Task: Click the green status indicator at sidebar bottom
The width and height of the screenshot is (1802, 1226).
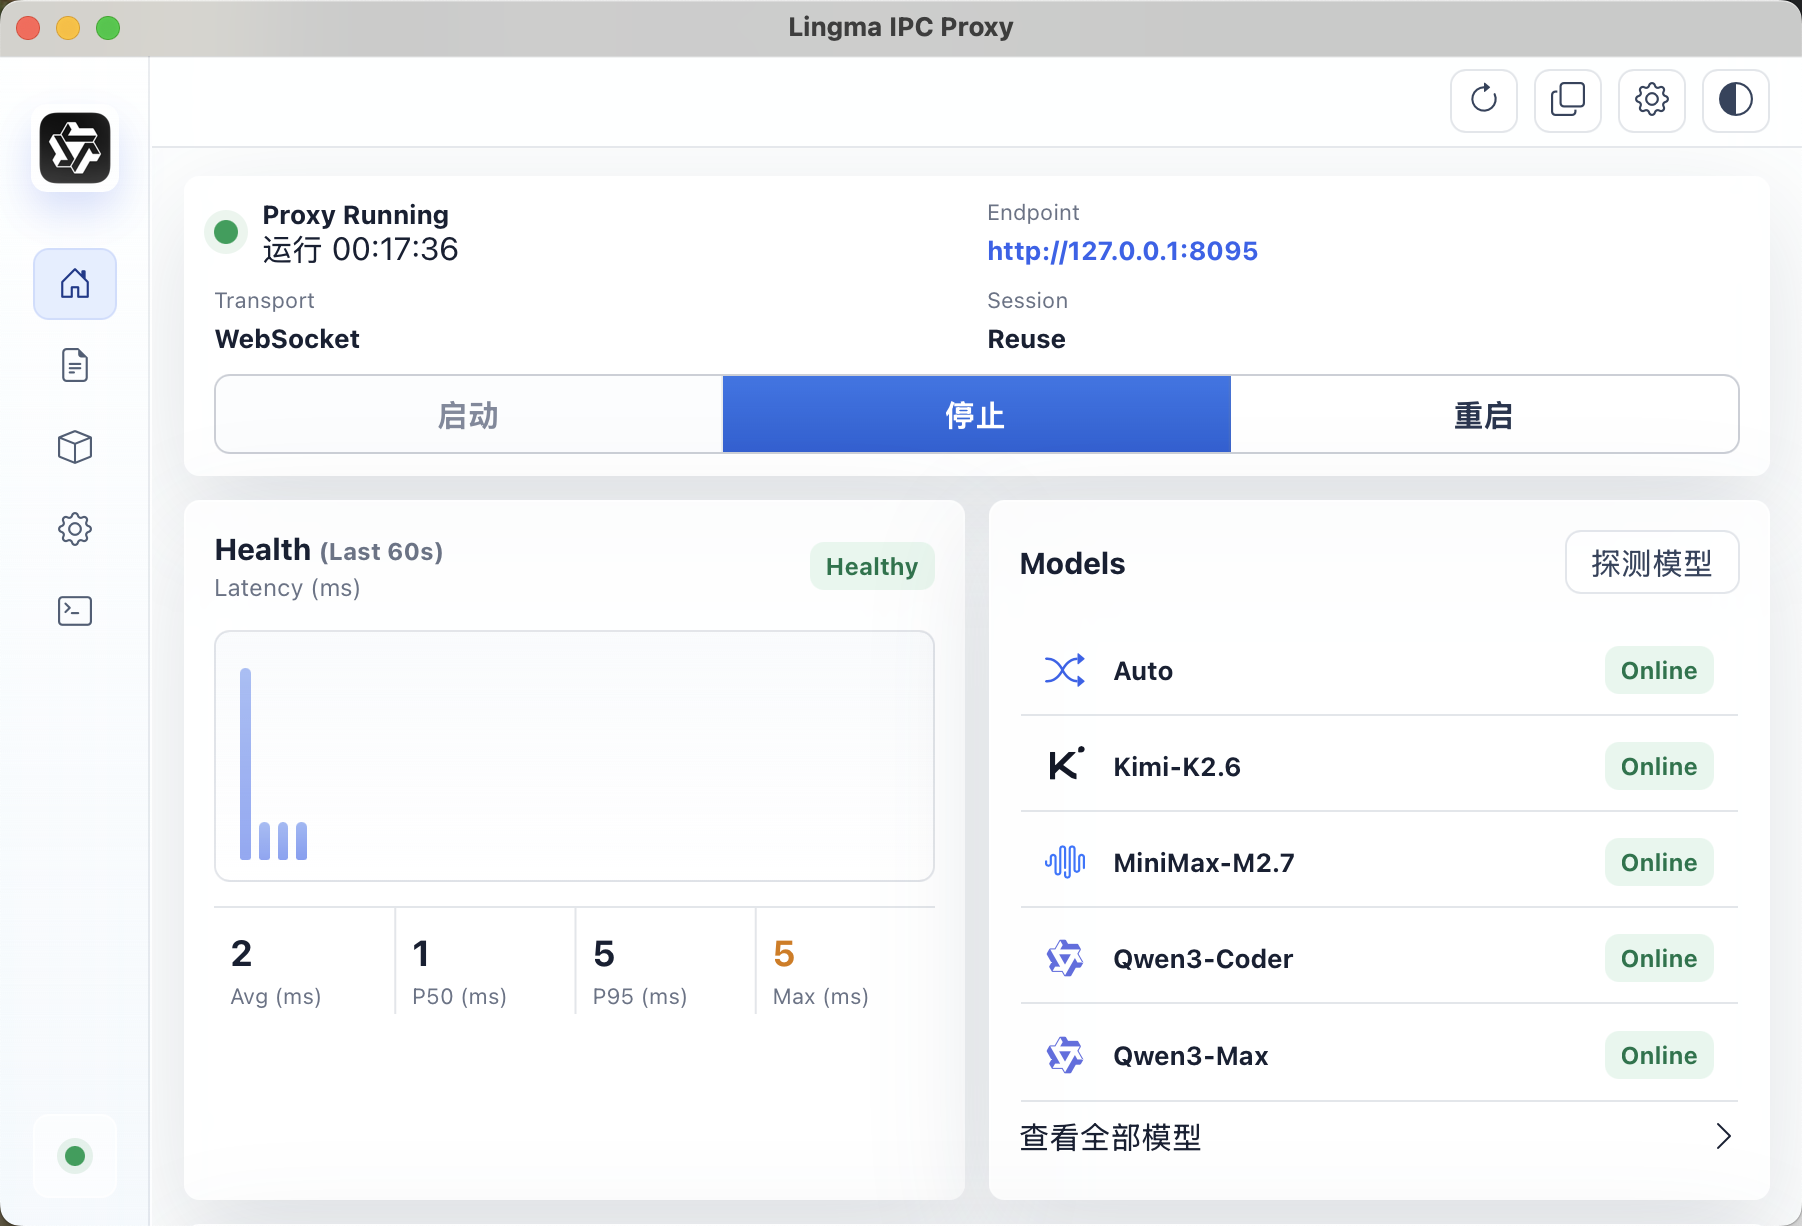Action: coord(75,1156)
